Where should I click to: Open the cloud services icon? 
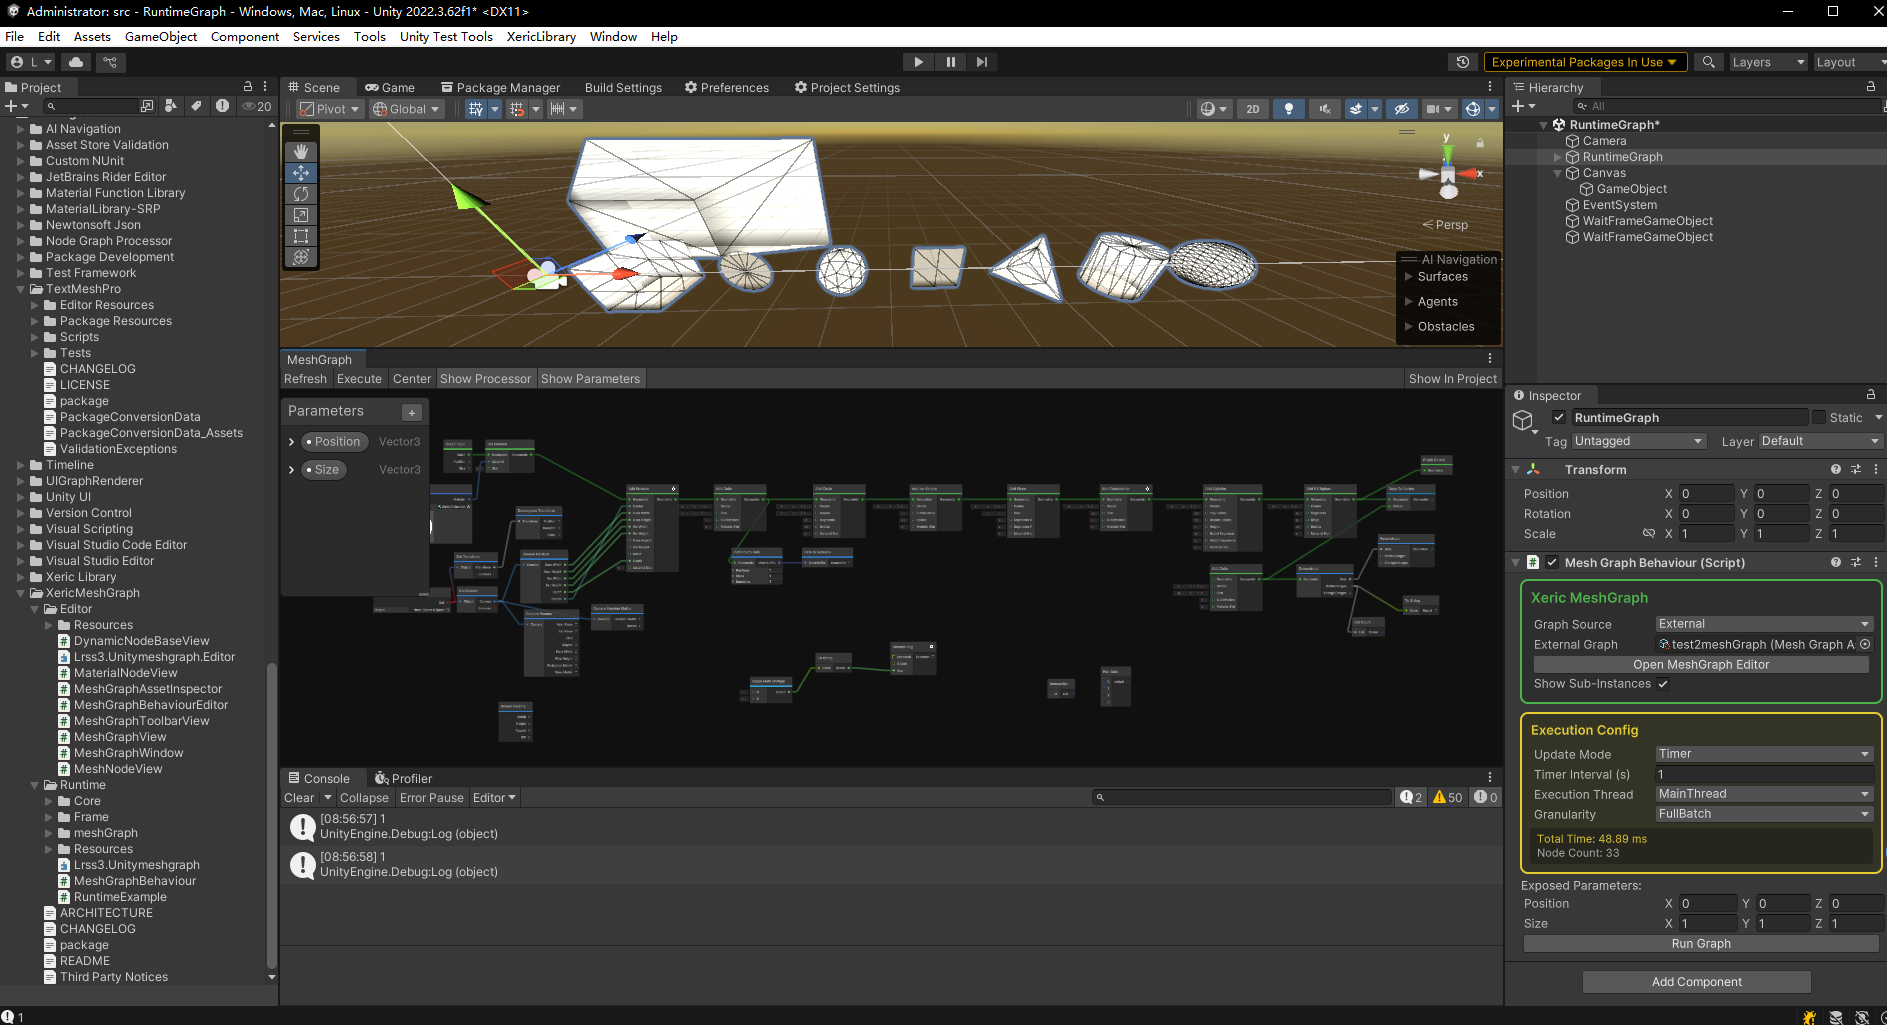point(76,62)
